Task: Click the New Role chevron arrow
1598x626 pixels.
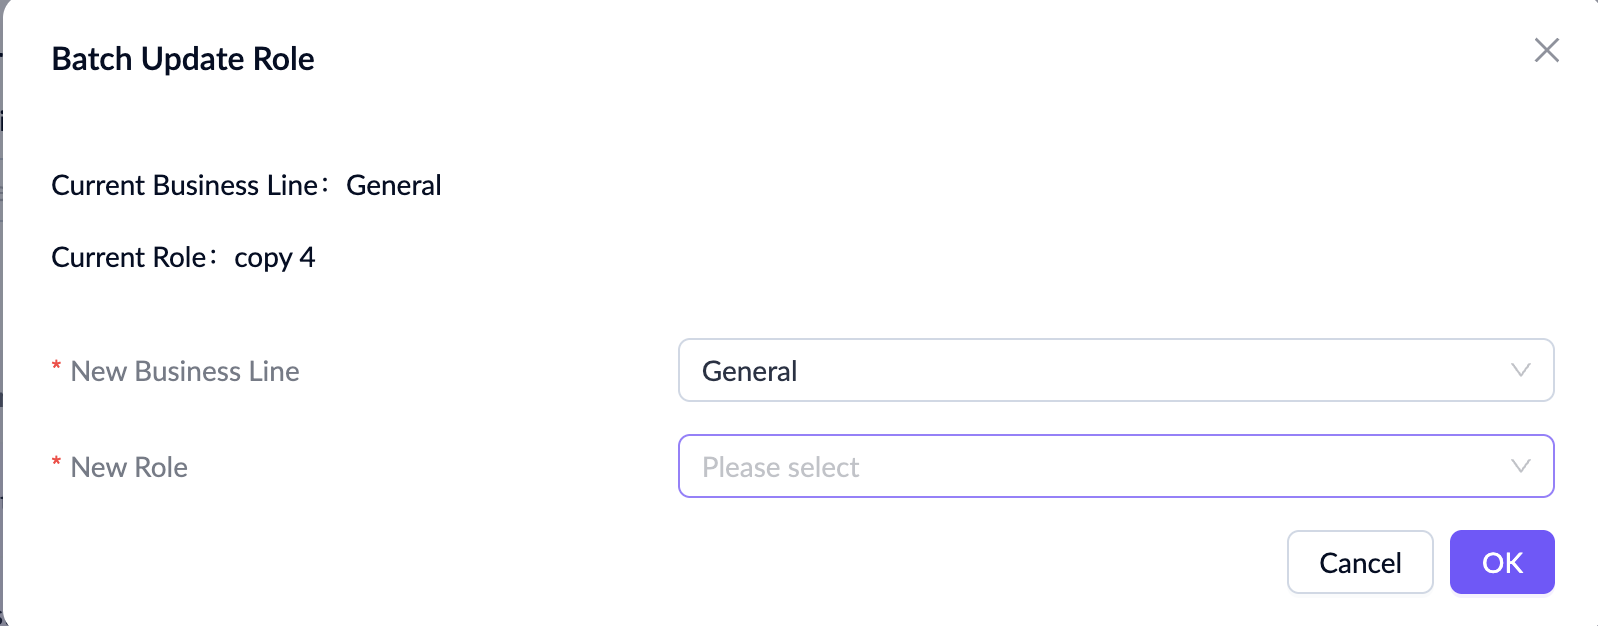Action: pos(1520,466)
